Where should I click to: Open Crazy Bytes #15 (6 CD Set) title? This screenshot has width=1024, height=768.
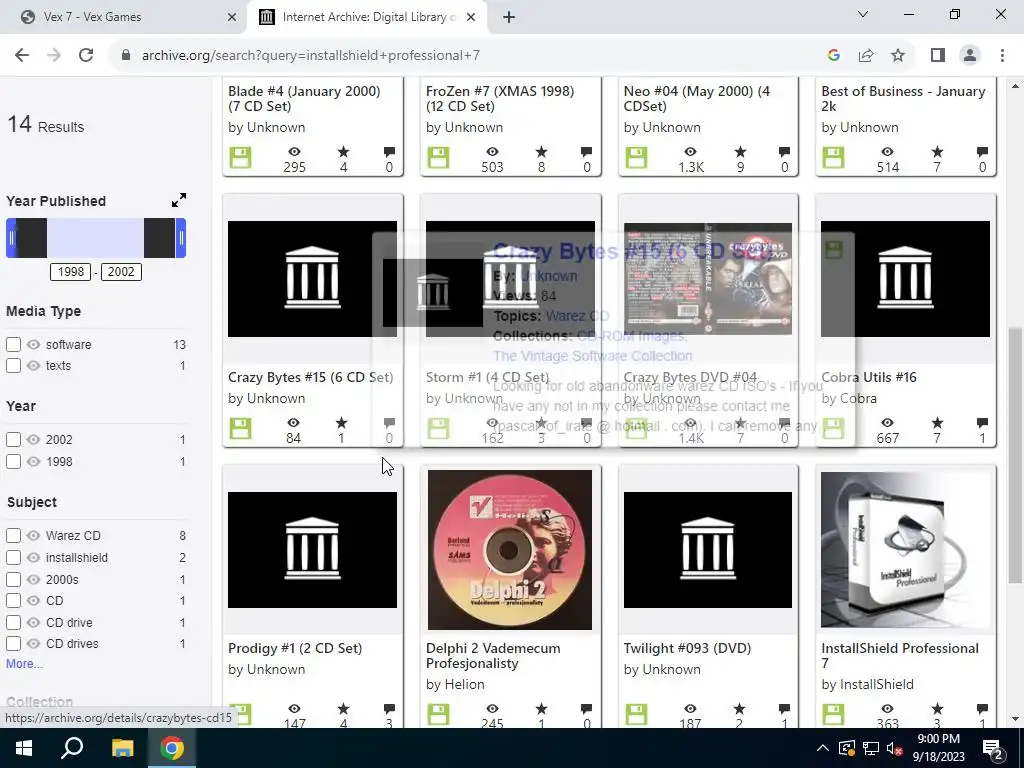[x=310, y=377]
